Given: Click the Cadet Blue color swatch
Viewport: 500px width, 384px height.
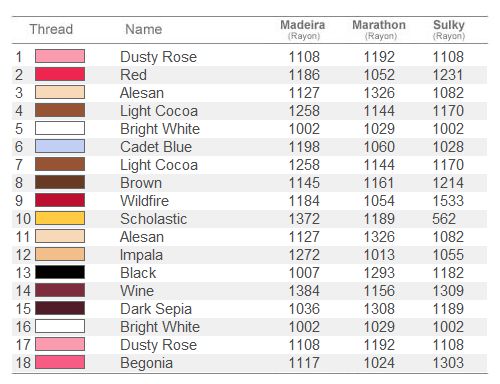Looking at the screenshot, I should pos(60,146).
